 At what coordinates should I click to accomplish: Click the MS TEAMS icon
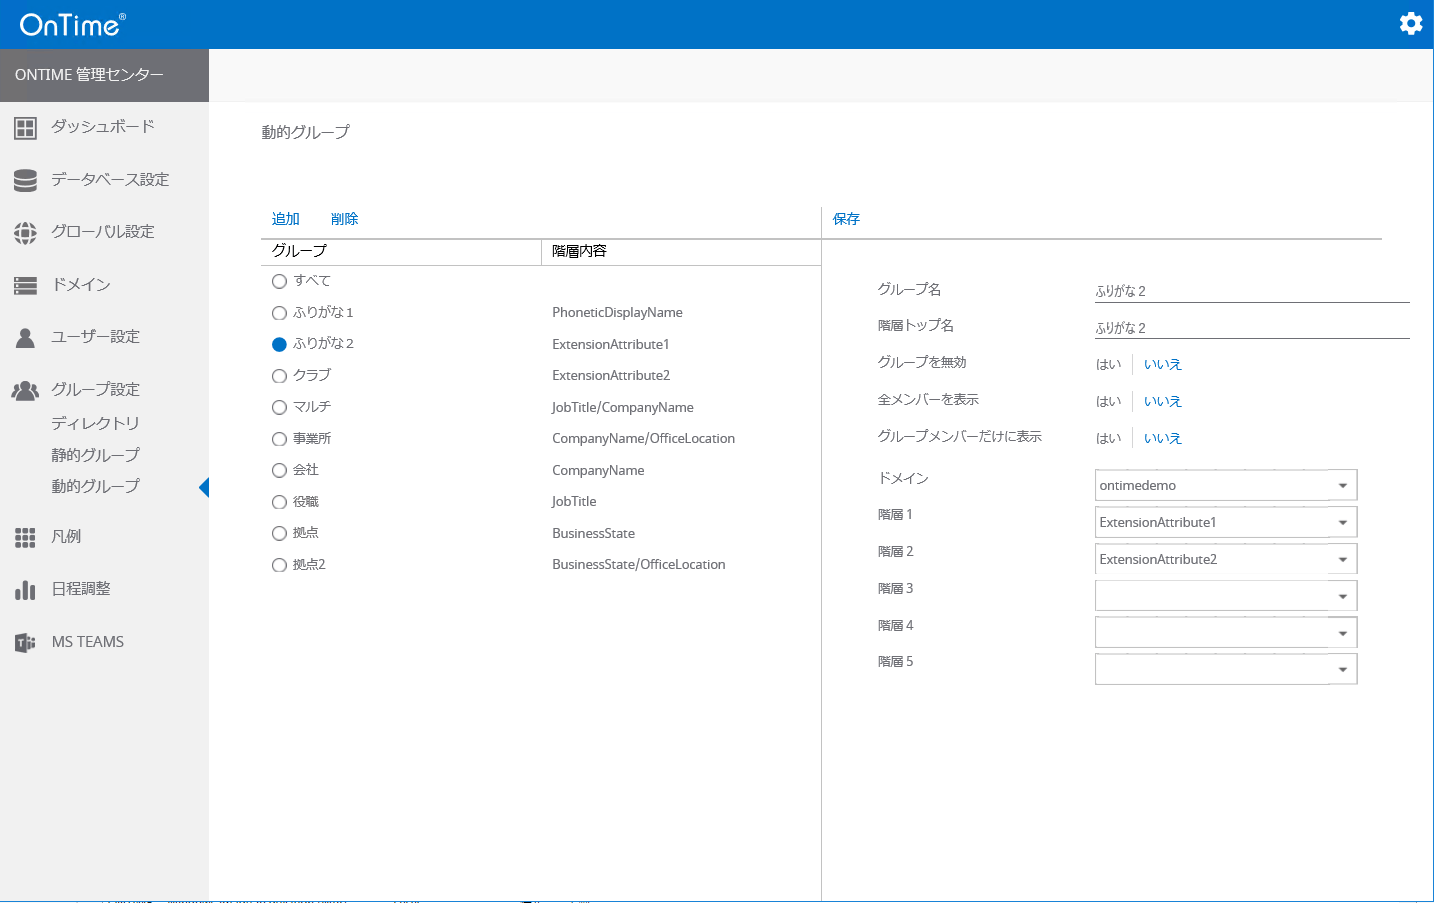tap(26, 642)
